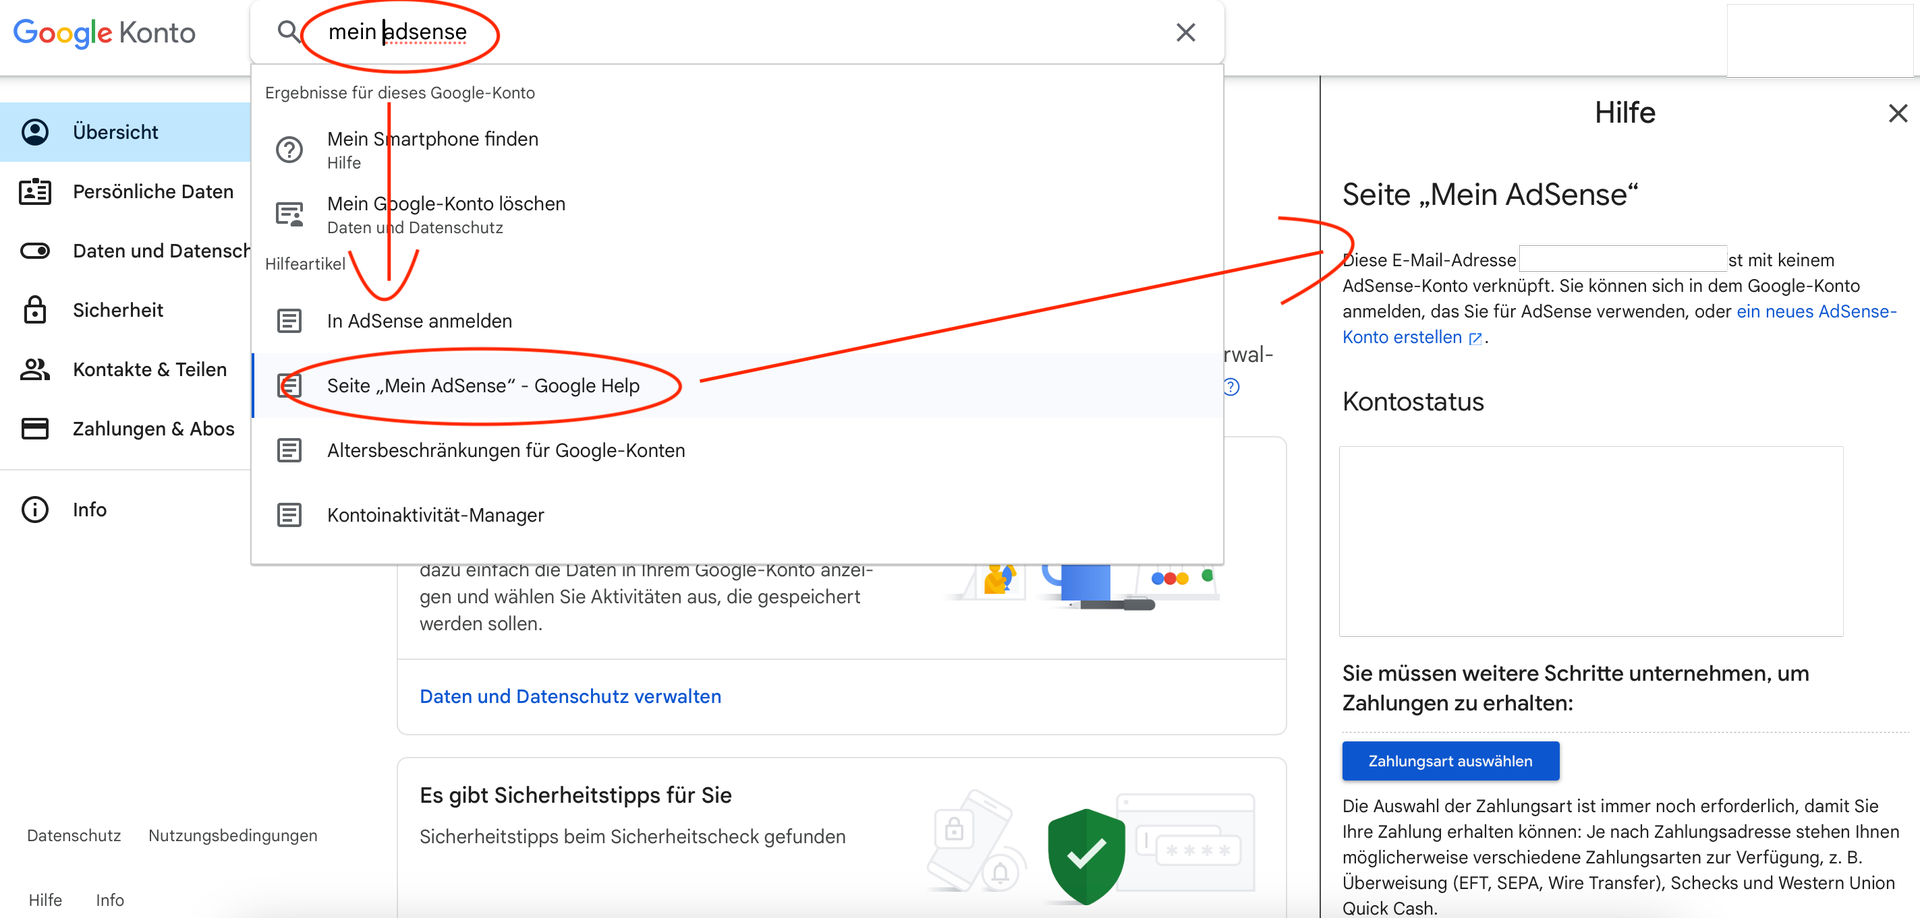Click the Info circle icon in sidebar

(x=35, y=510)
